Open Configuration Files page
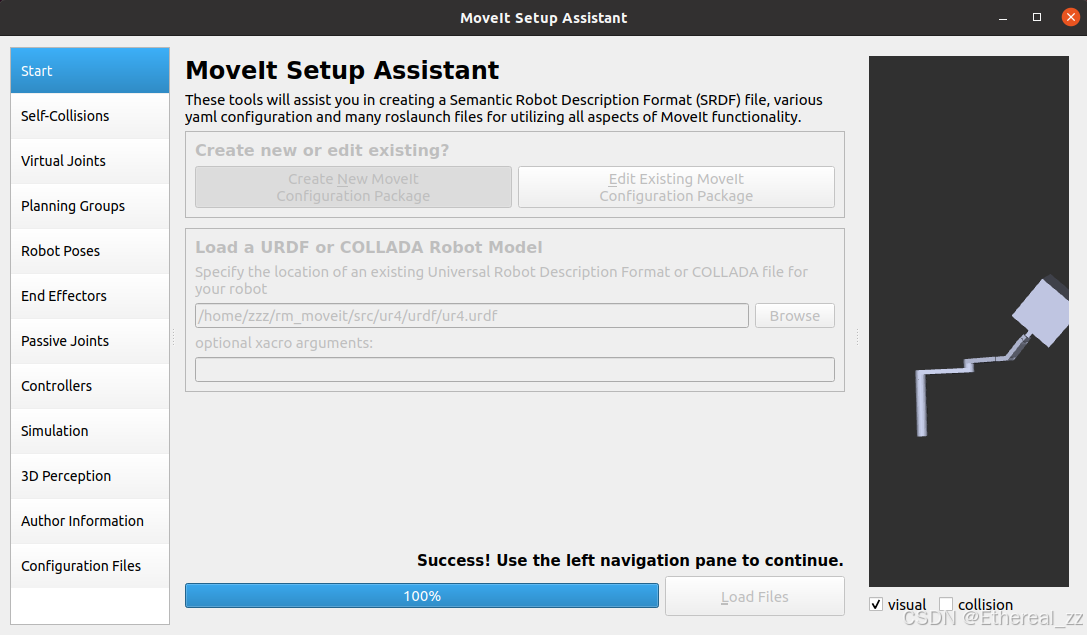1087x635 pixels. [90, 566]
